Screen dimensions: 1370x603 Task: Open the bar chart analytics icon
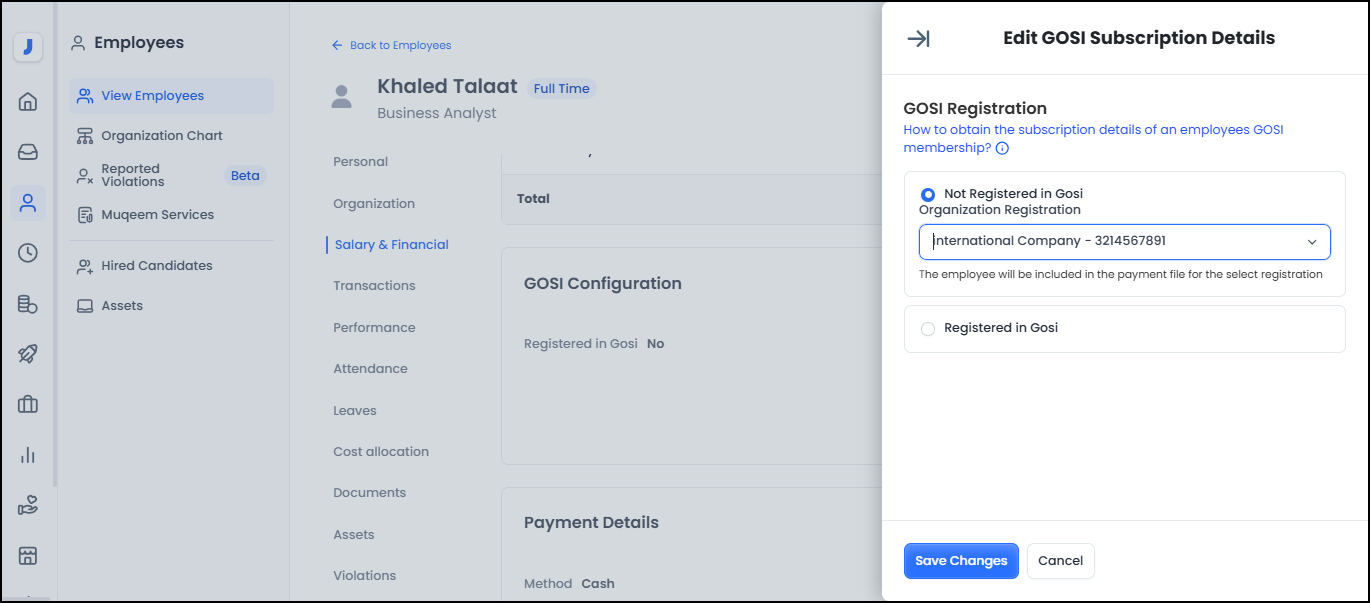tap(28, 455)
